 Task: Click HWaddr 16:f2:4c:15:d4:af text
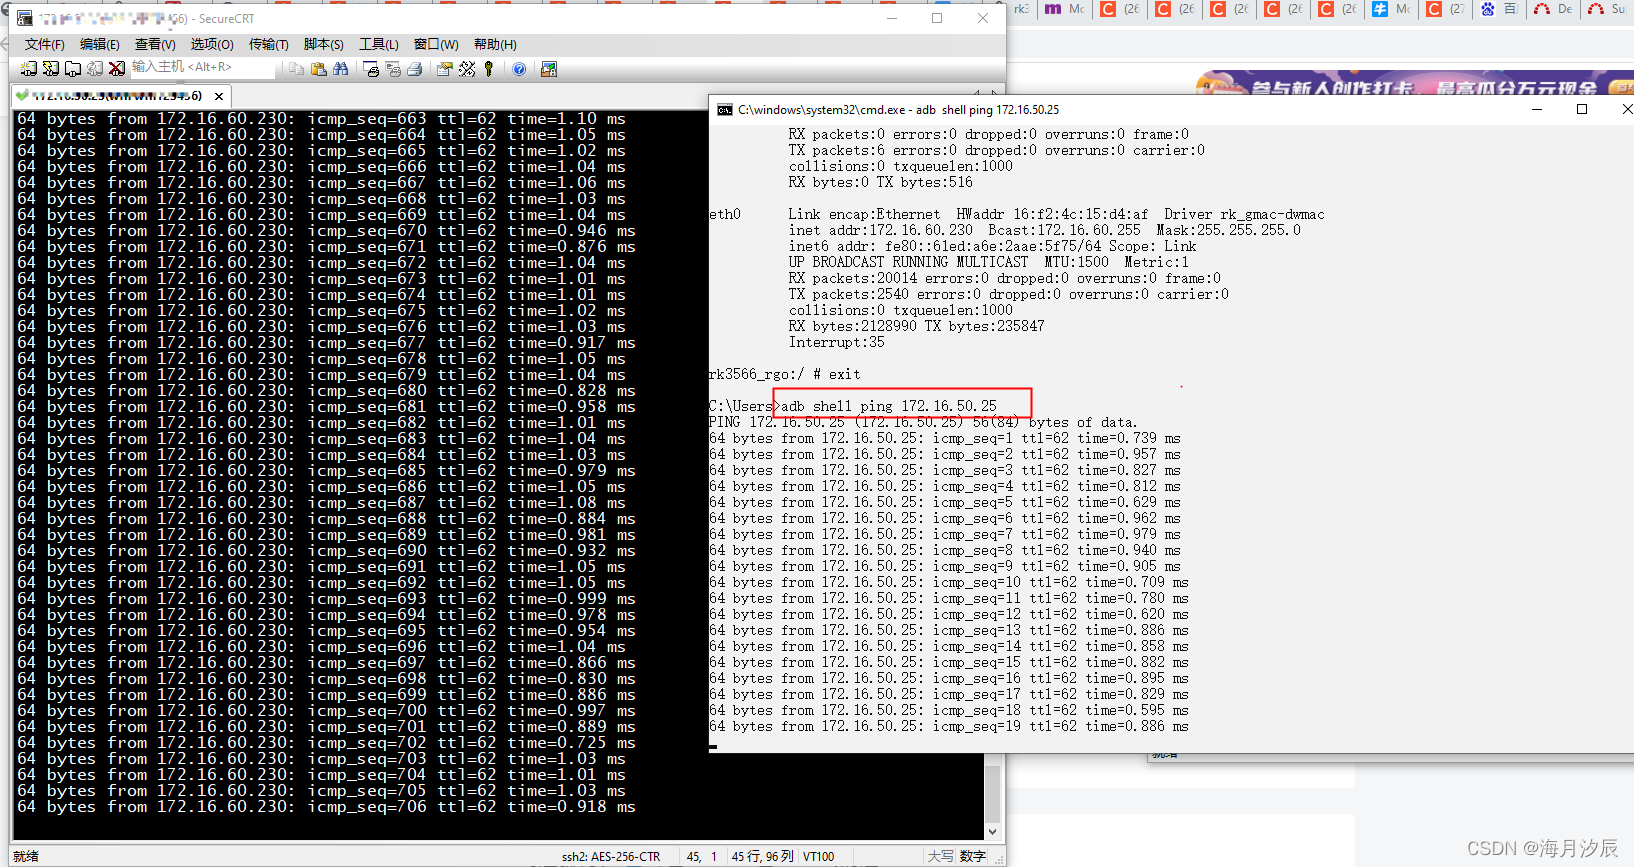1052,214
